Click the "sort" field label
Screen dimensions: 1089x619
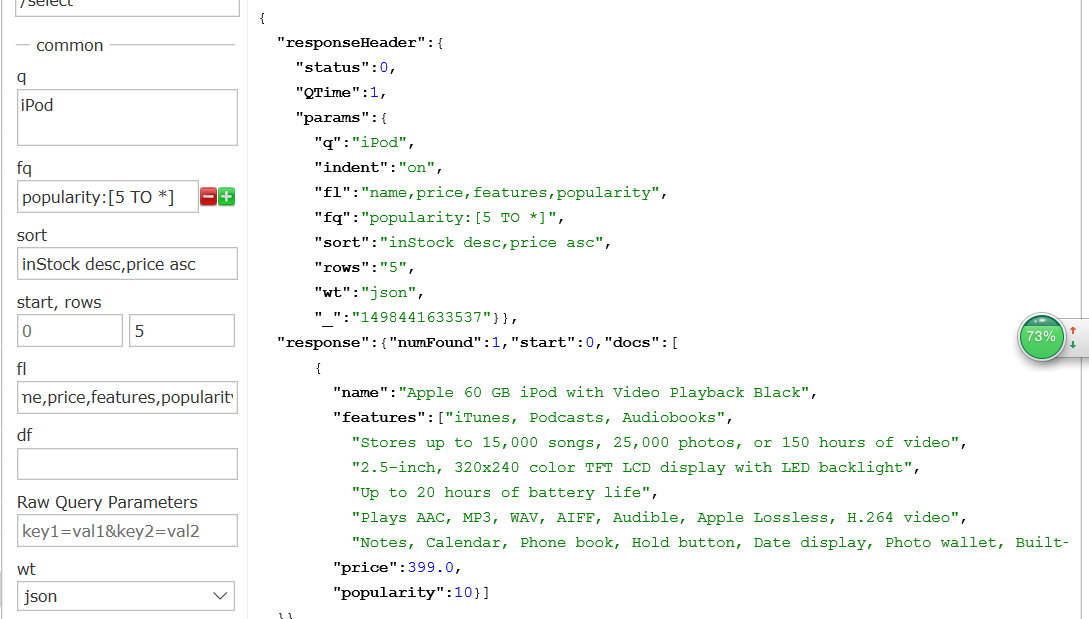(32, 236)
